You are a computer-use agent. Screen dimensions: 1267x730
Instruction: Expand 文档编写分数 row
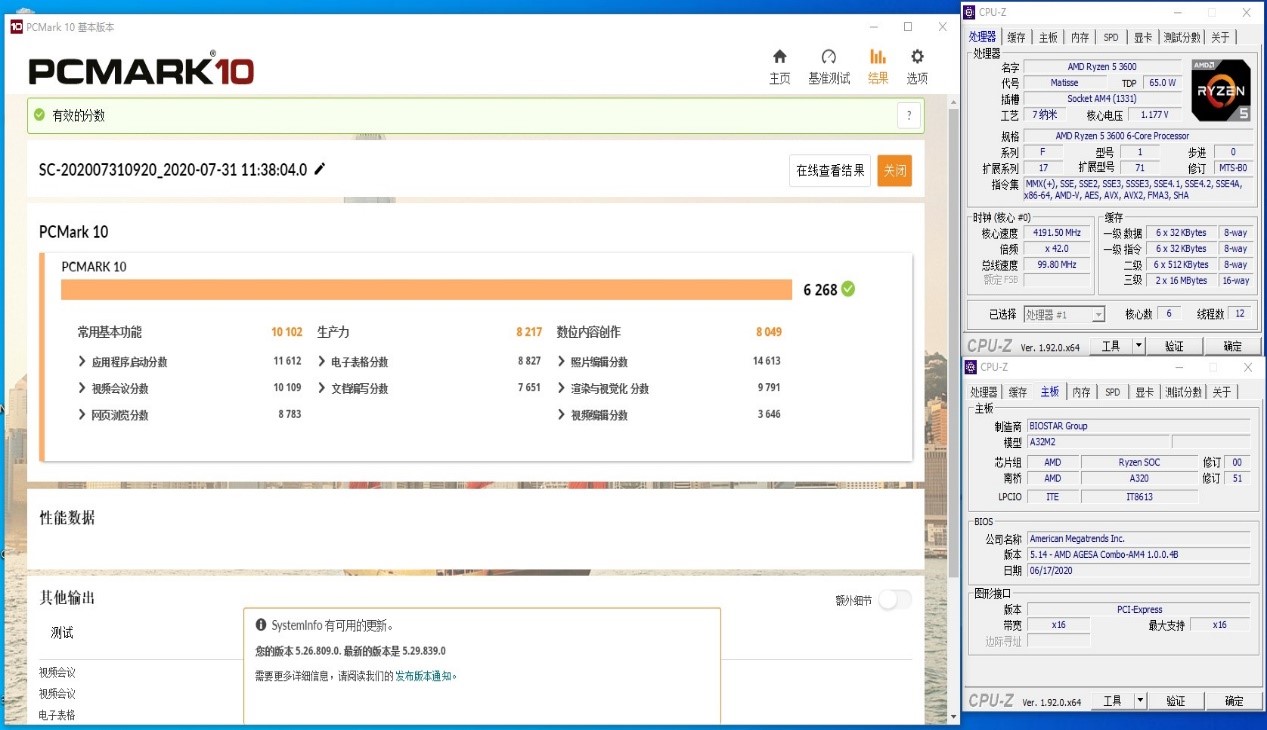point(322,388)
